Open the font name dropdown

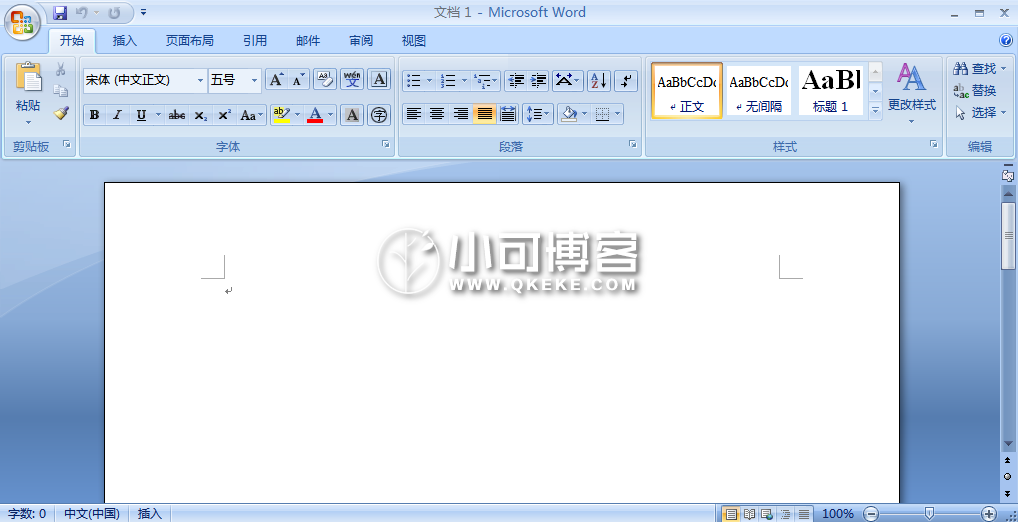tap(201, 81)
